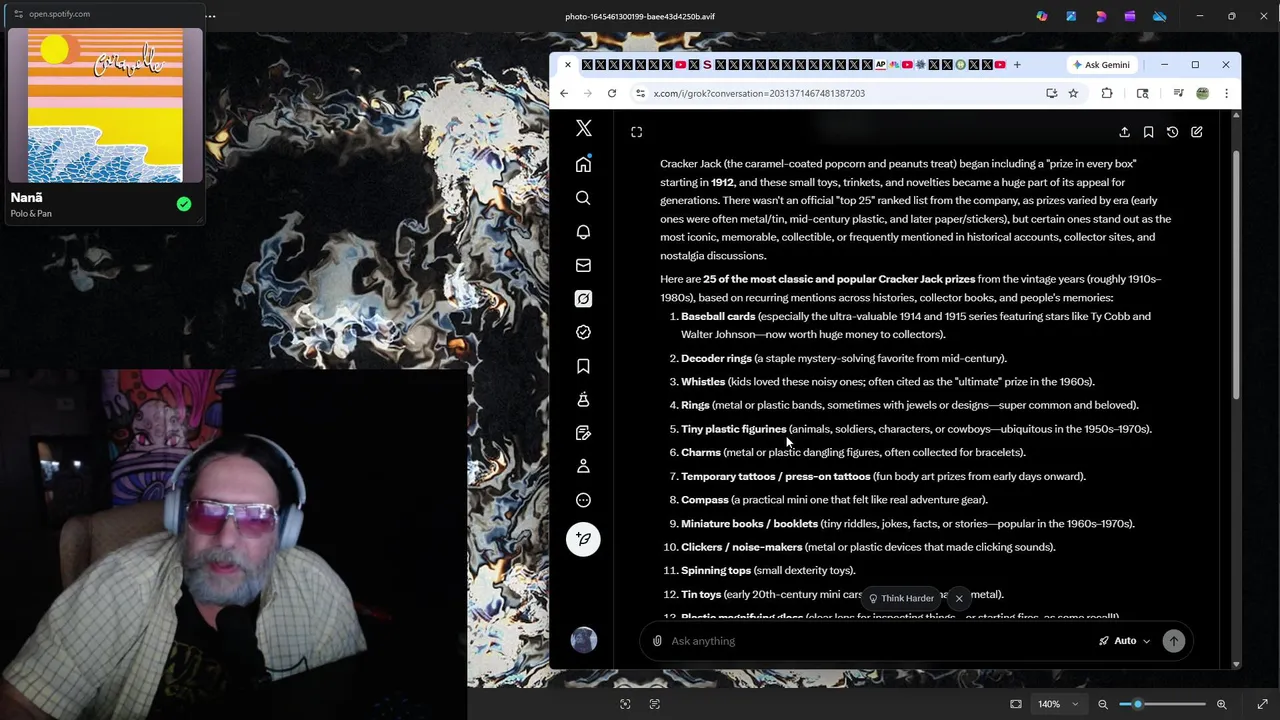
Task: Open Chrome media controls icon
Action: point(1178,93)
